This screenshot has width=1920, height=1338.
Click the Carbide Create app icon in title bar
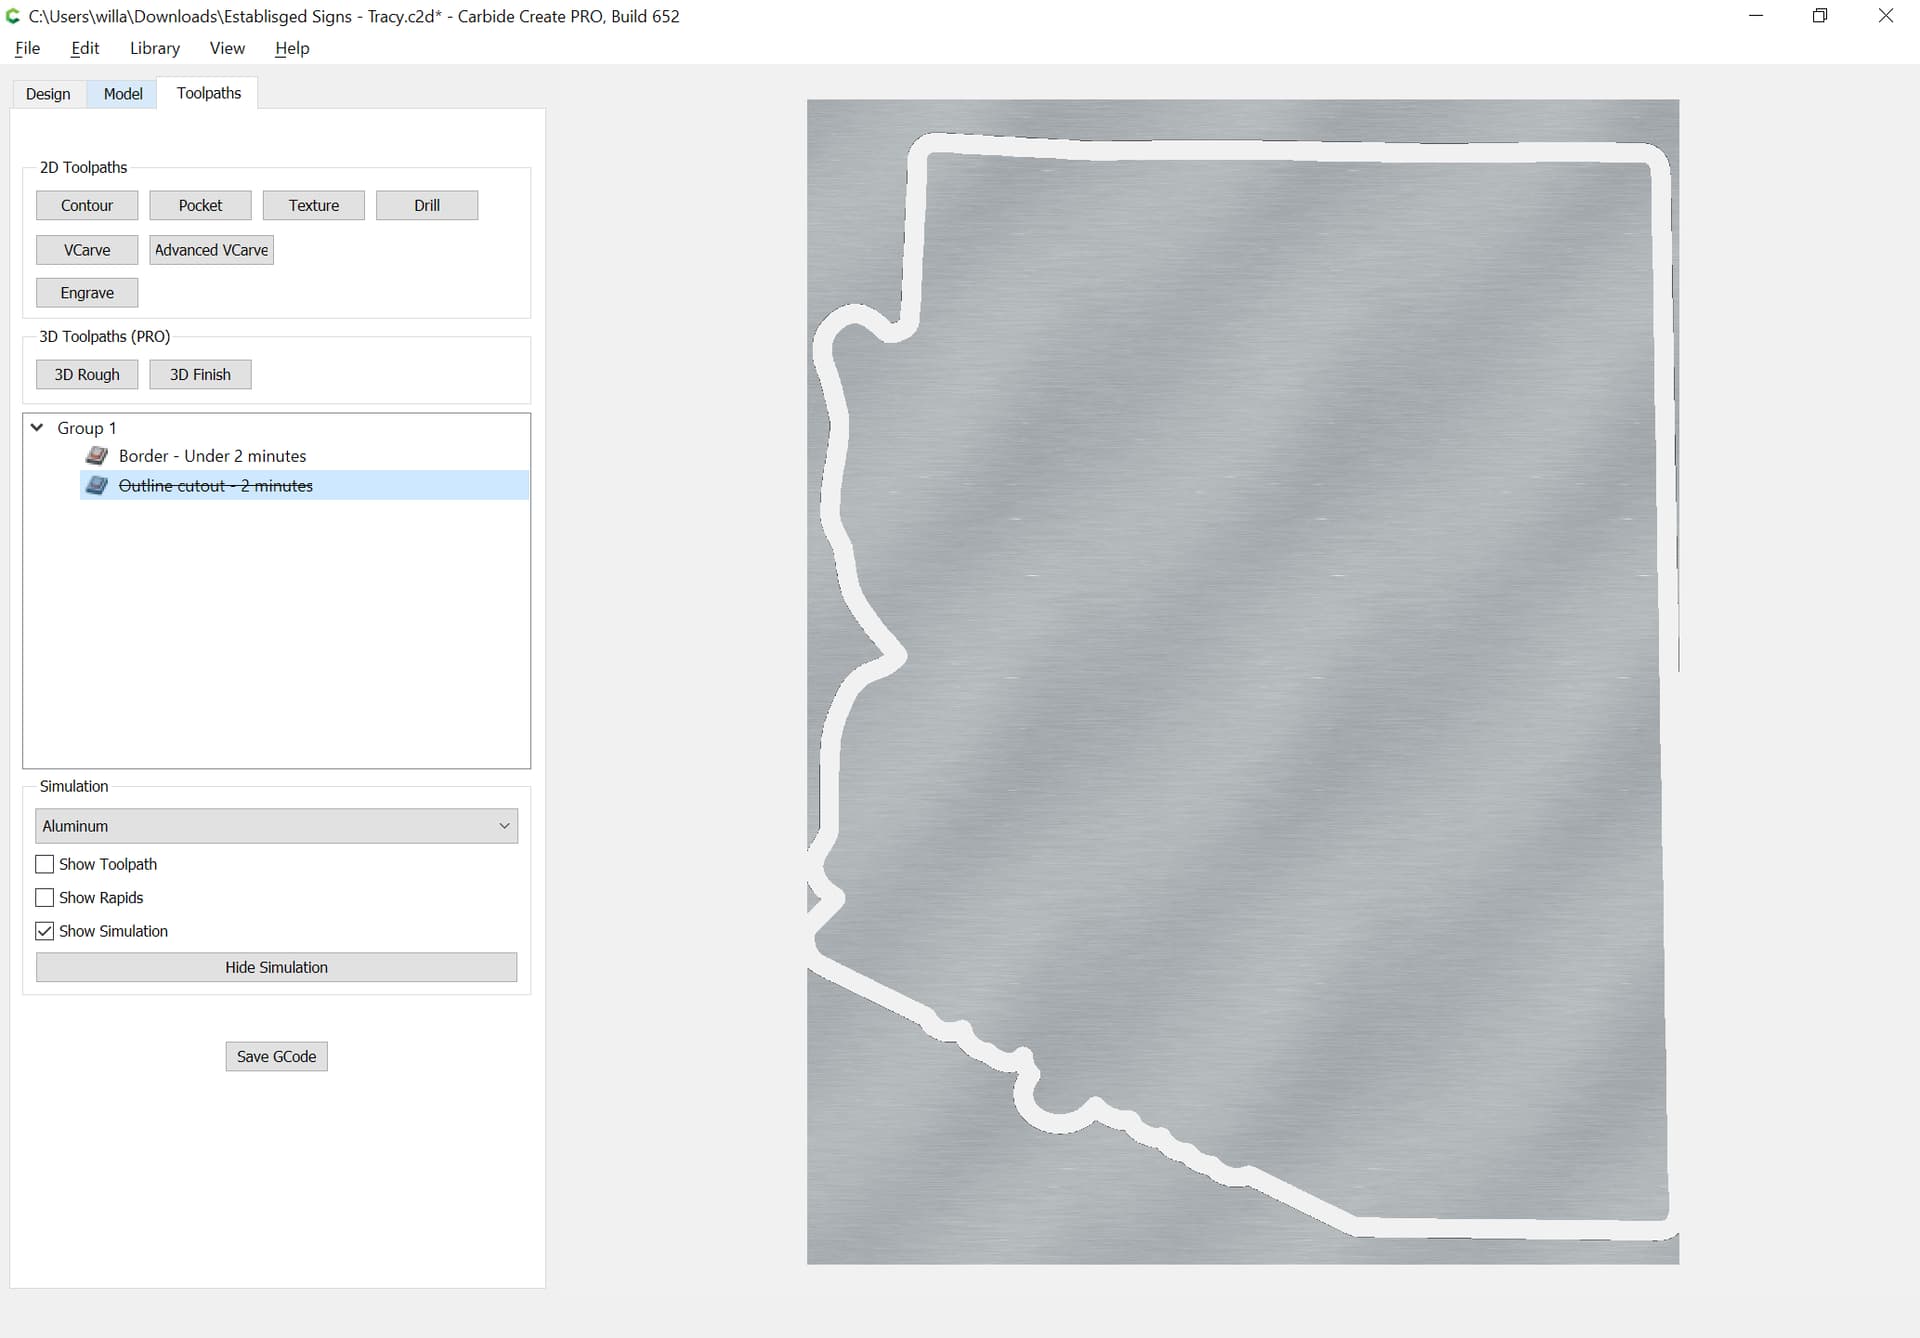click(13, 16)
